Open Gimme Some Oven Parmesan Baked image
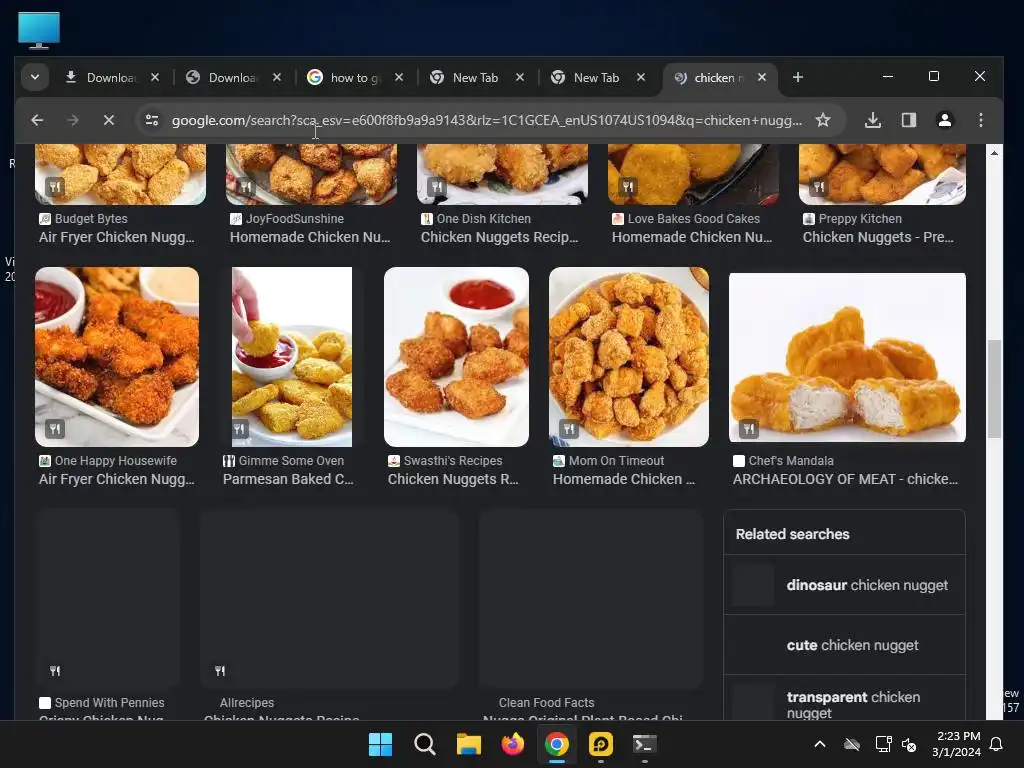 (292, 357)
